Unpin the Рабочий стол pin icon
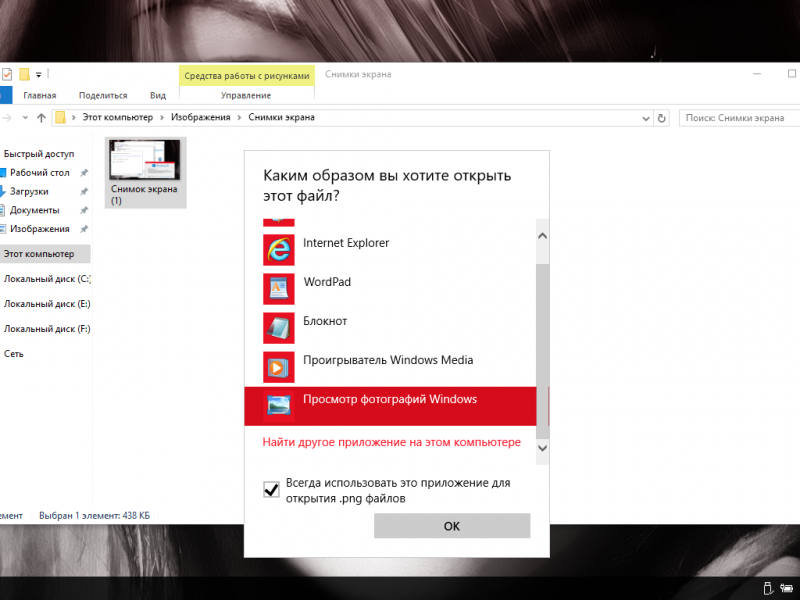This screenshot has height=600, width=800. (x=84, y=173)
